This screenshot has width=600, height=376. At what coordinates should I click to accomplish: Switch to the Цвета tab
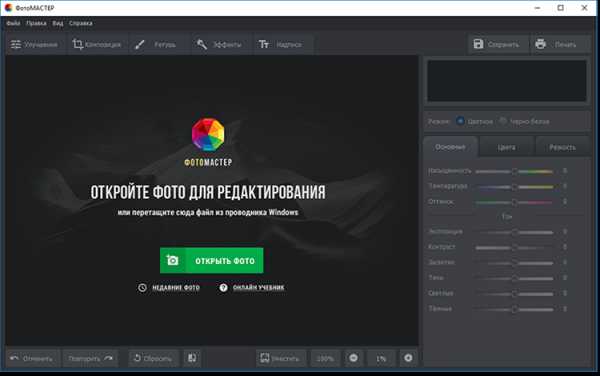click(x=506, y=147)
